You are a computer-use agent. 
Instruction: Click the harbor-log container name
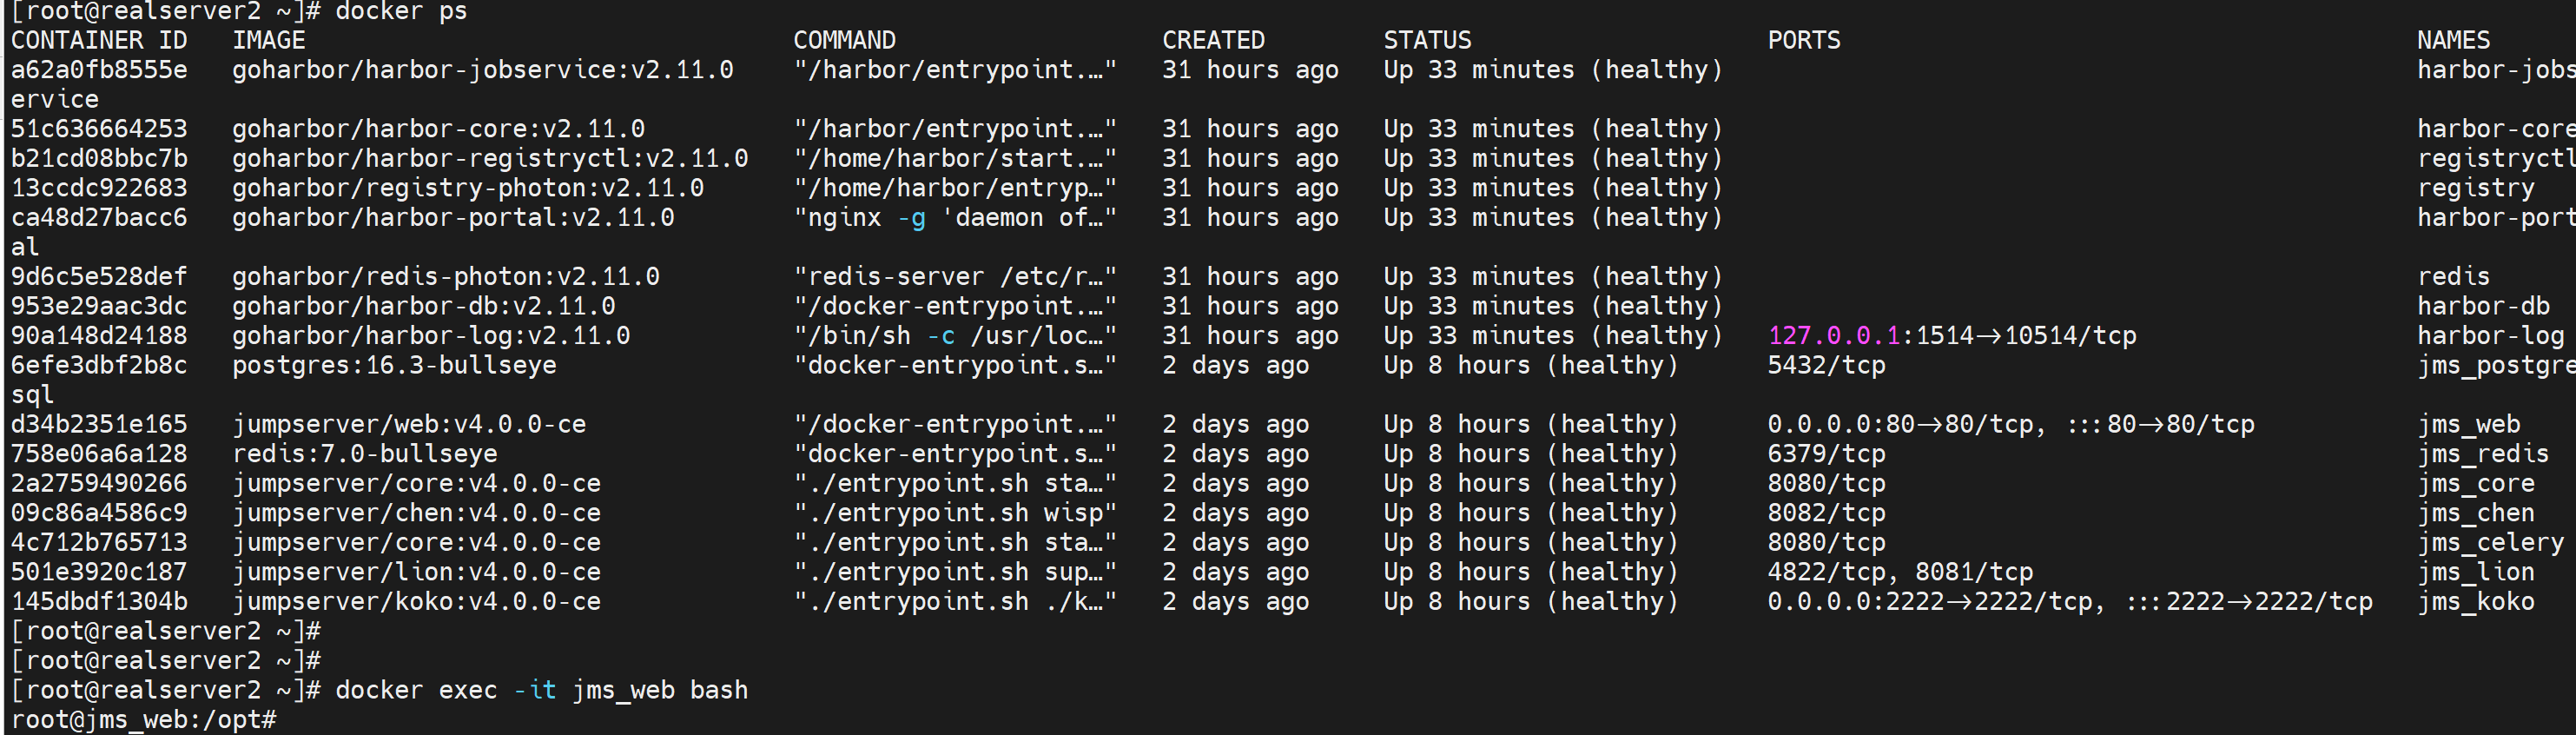[x=2490, y=336]
